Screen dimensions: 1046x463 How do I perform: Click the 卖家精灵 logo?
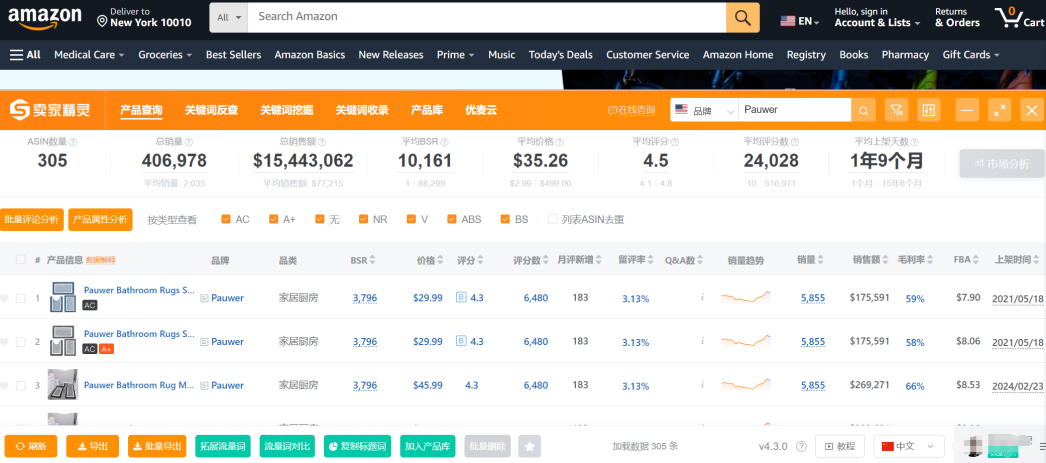pos(50,110)
